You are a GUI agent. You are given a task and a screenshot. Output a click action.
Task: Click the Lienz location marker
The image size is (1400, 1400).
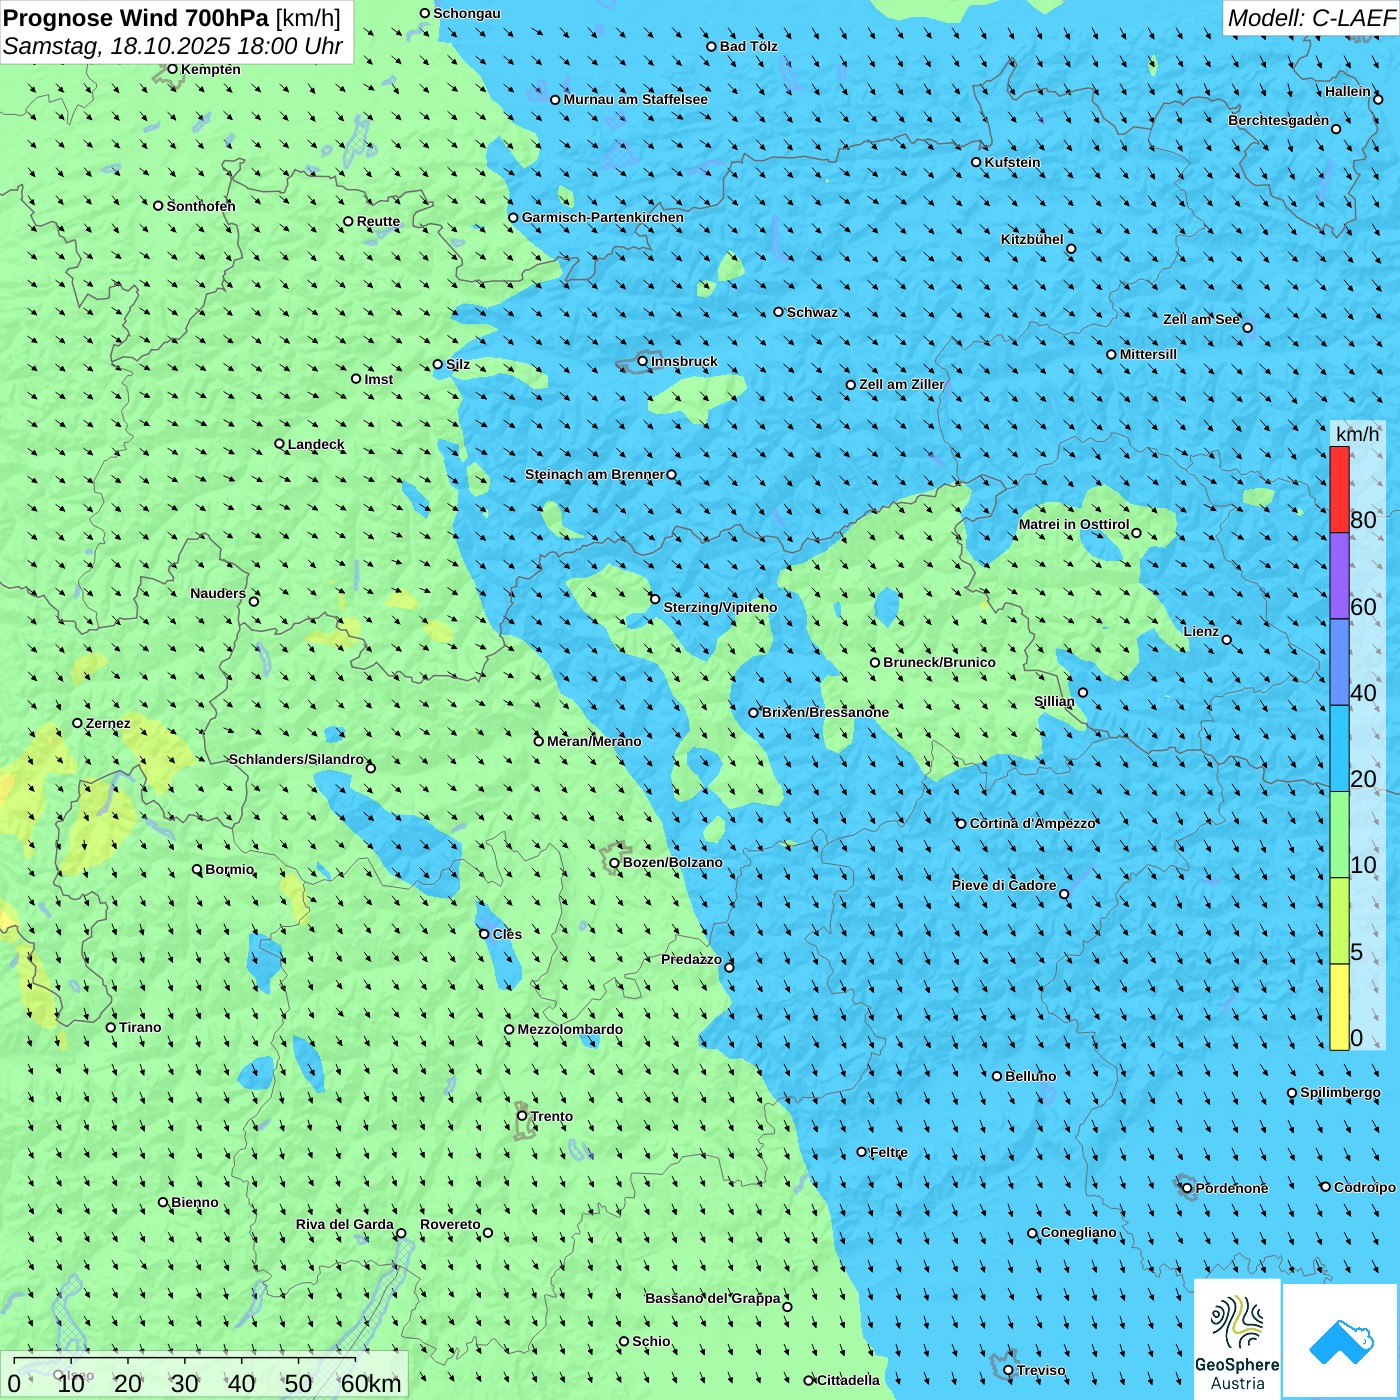[1227, 640]
